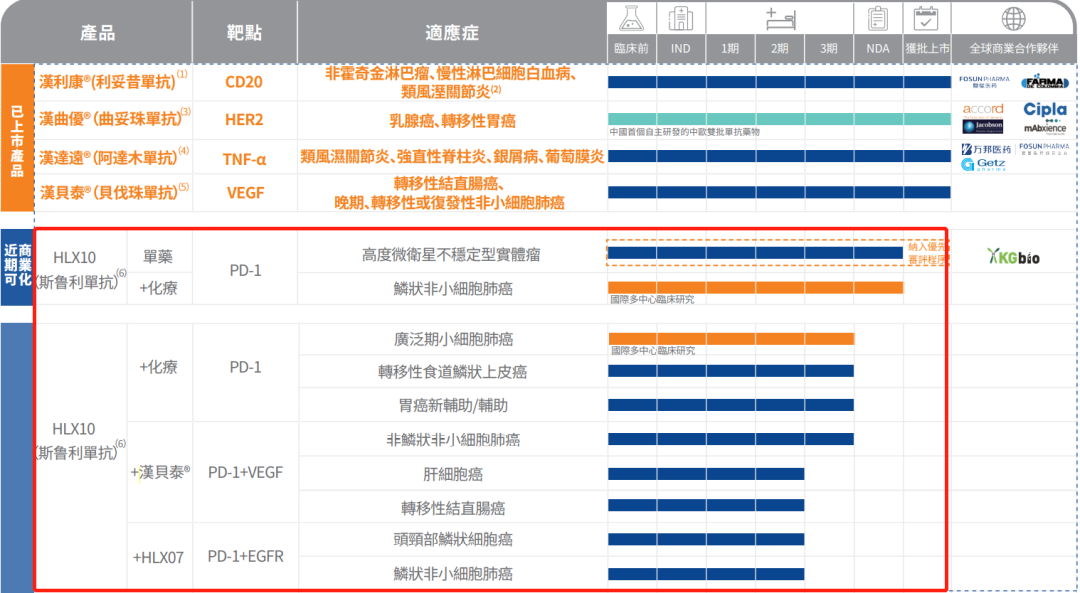Click the FARMA de Colombia logo
The height and width of the screenshot is (593, 1080).
1045,82
